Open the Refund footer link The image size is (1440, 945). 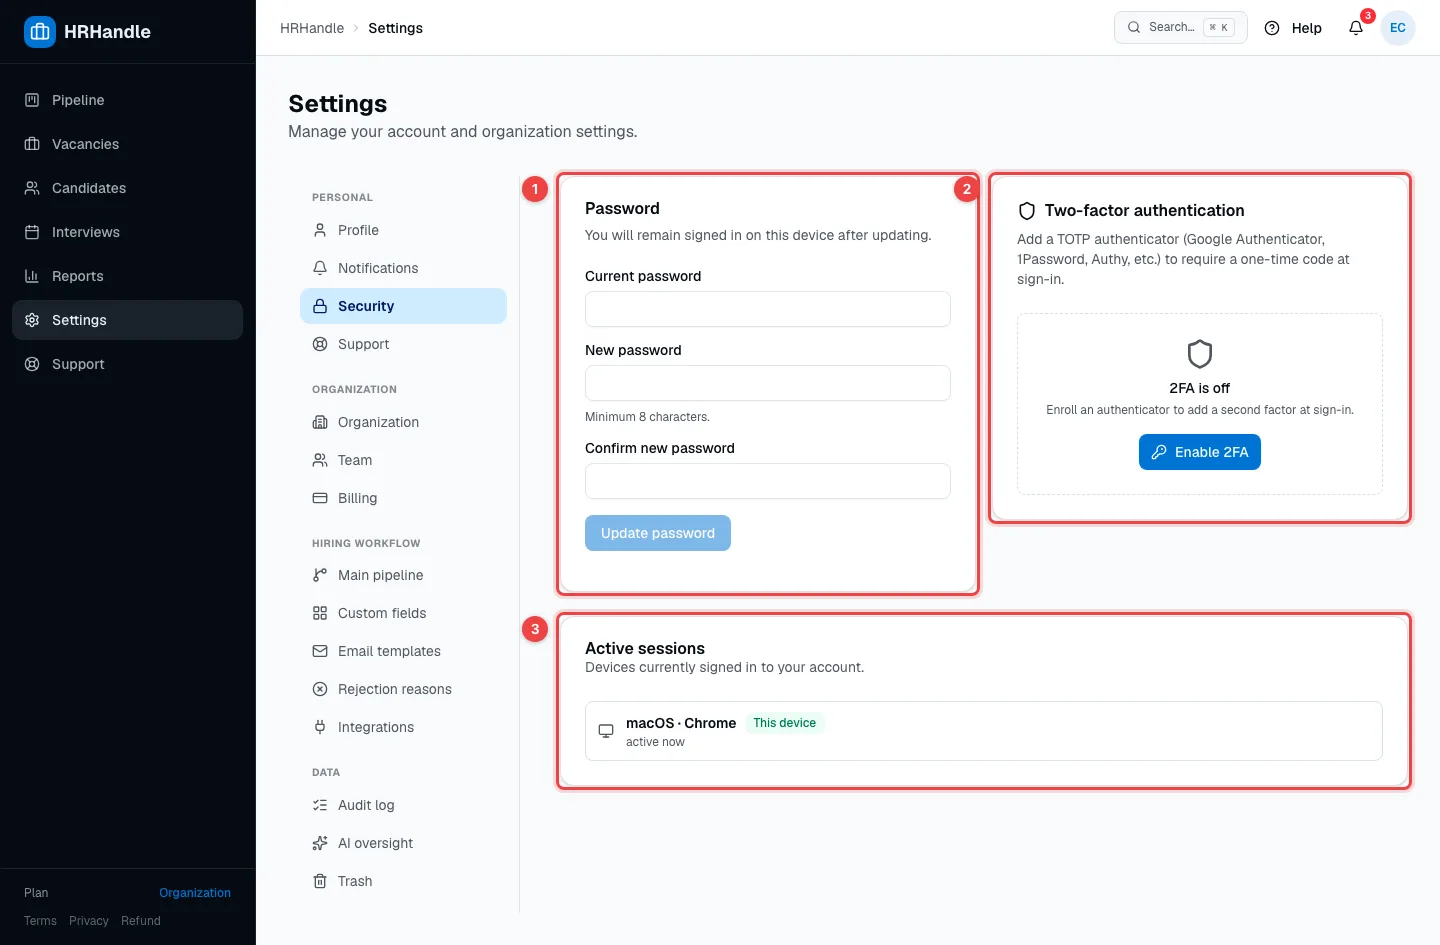pyautogui.click(x=141, y=921)
